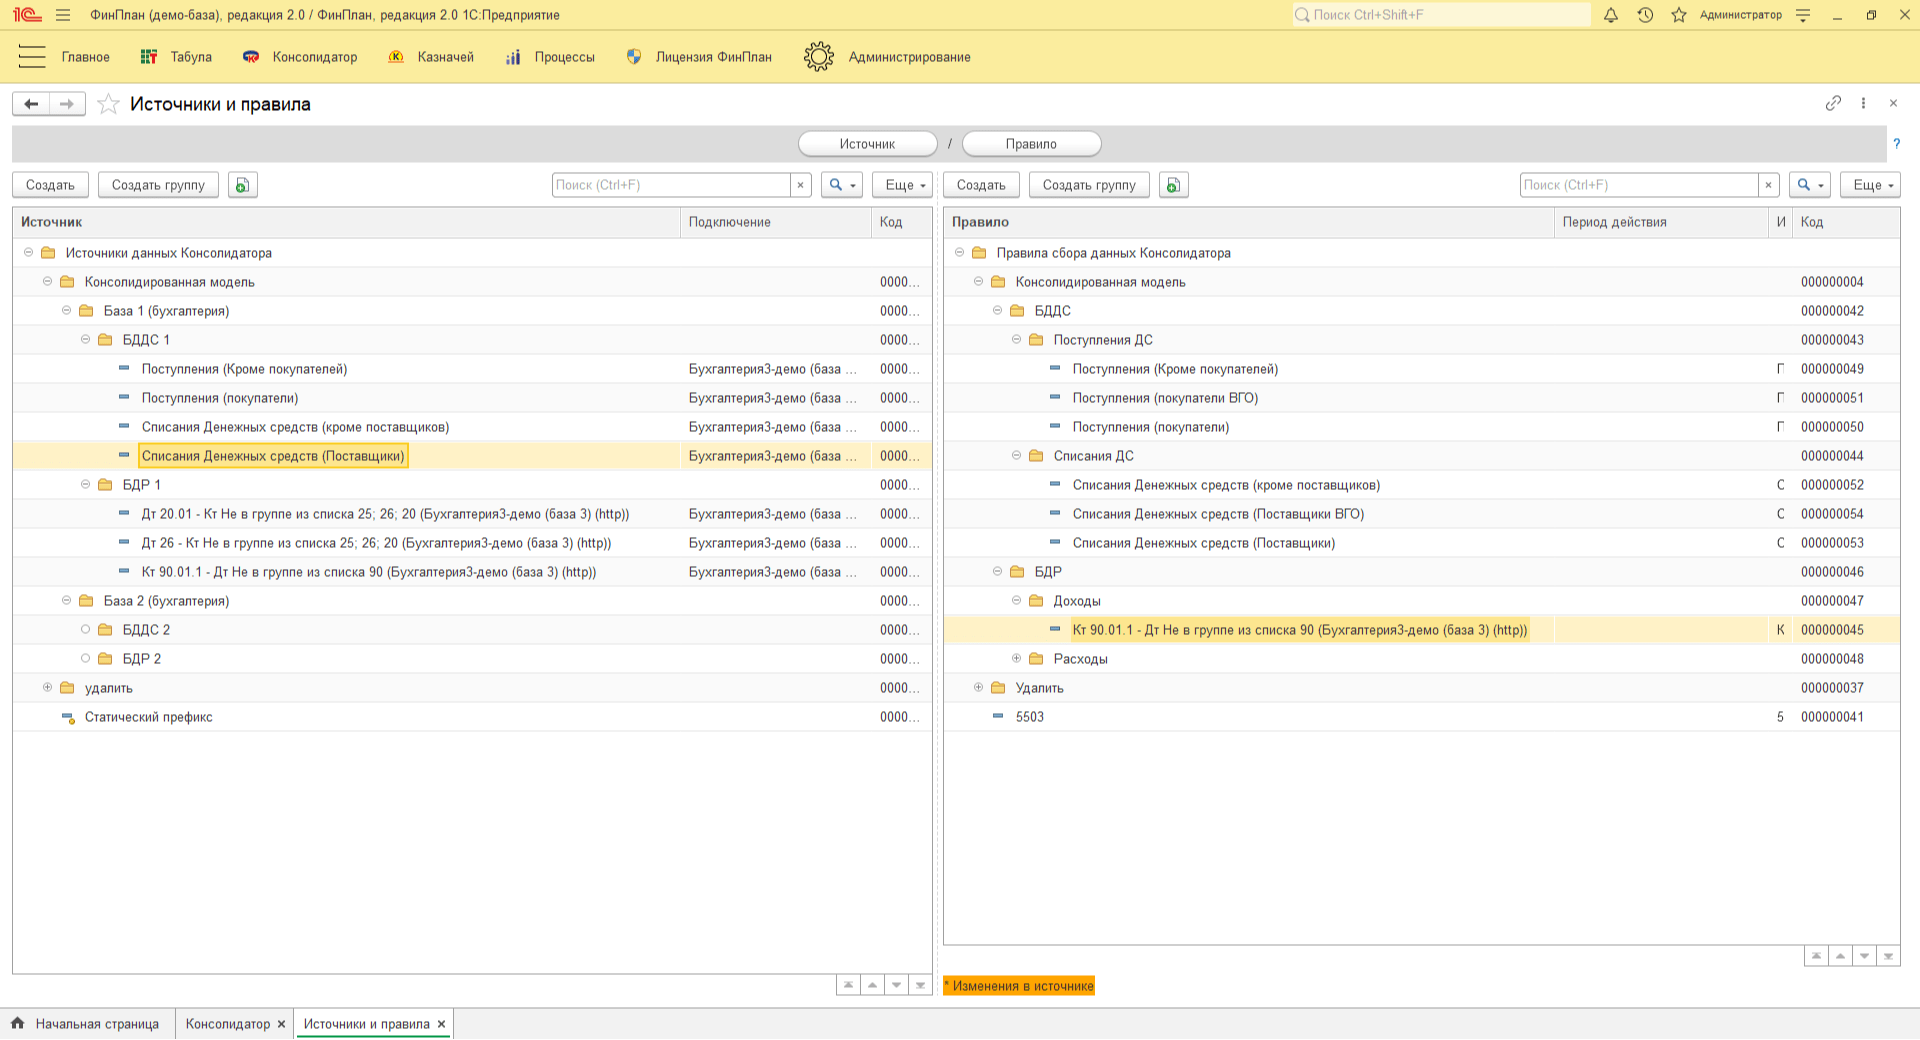The width and height of the screenshot is (1920, 1040).
Task: Add this page to favorites with the star next to Источники и правила
Action: [x=109, y=104]
